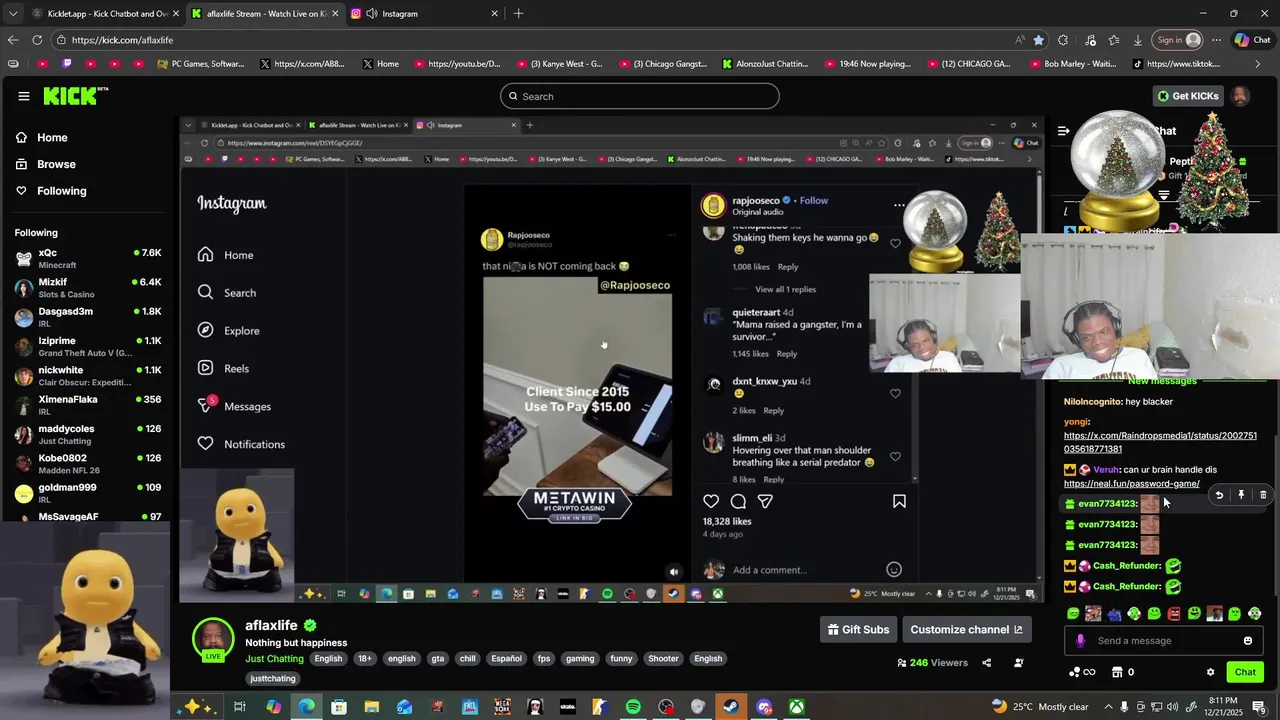The height and width of the screenshot is (720, 1280).
Task: Click the first green emote in quick bar
Action: pos(1073,614)
